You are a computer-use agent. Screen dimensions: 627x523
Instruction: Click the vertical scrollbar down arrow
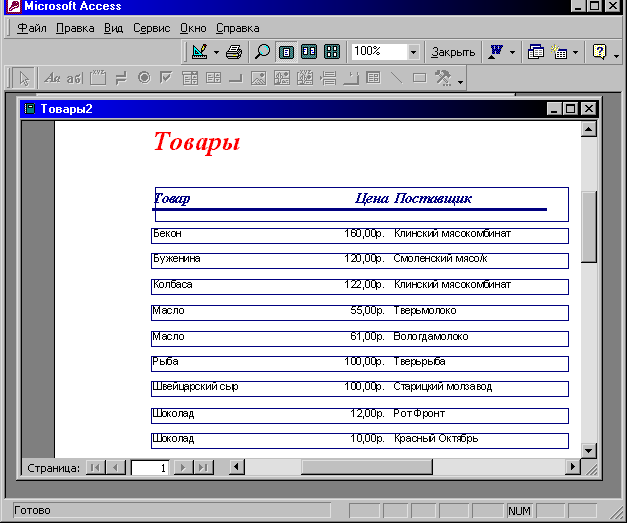[588, 451]
